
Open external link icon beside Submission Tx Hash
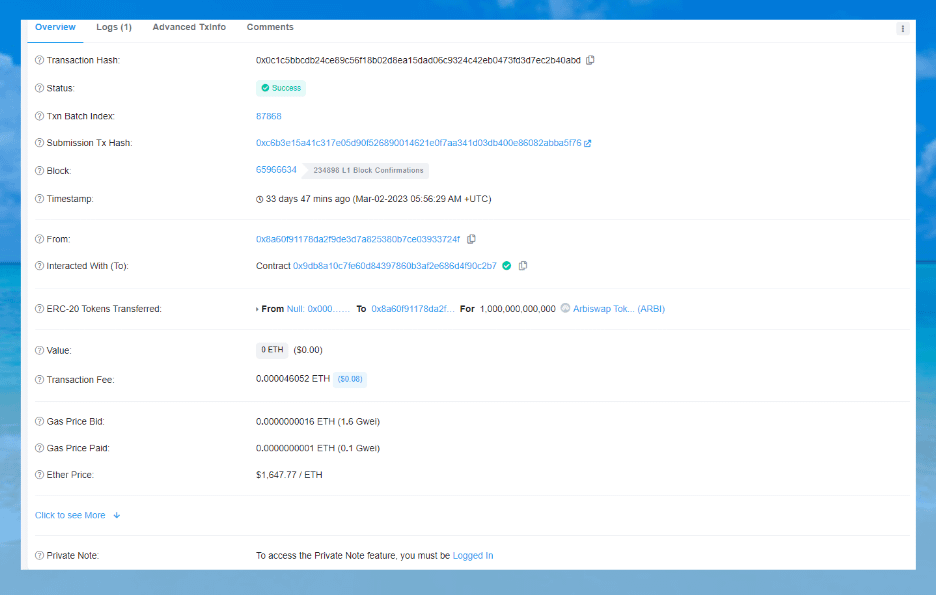(x=588, y=143)
